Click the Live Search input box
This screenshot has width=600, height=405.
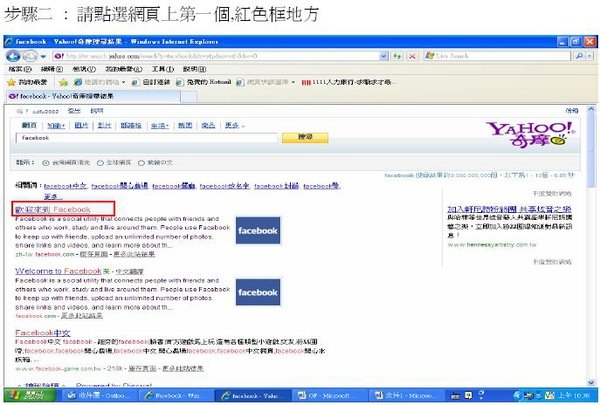point(497,56)
